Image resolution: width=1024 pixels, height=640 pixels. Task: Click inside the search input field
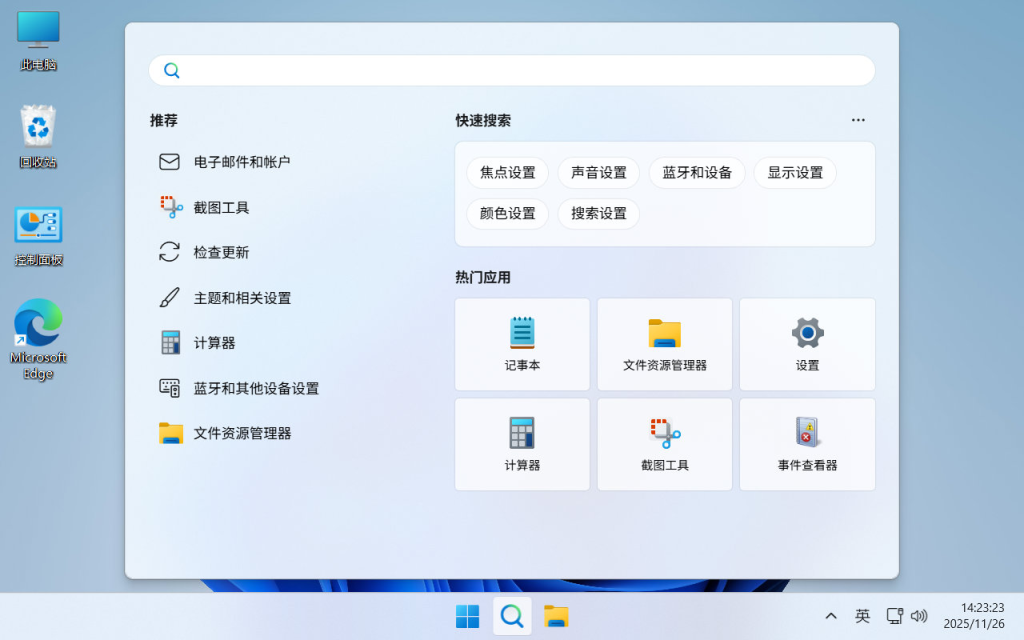tap(512, 70)
